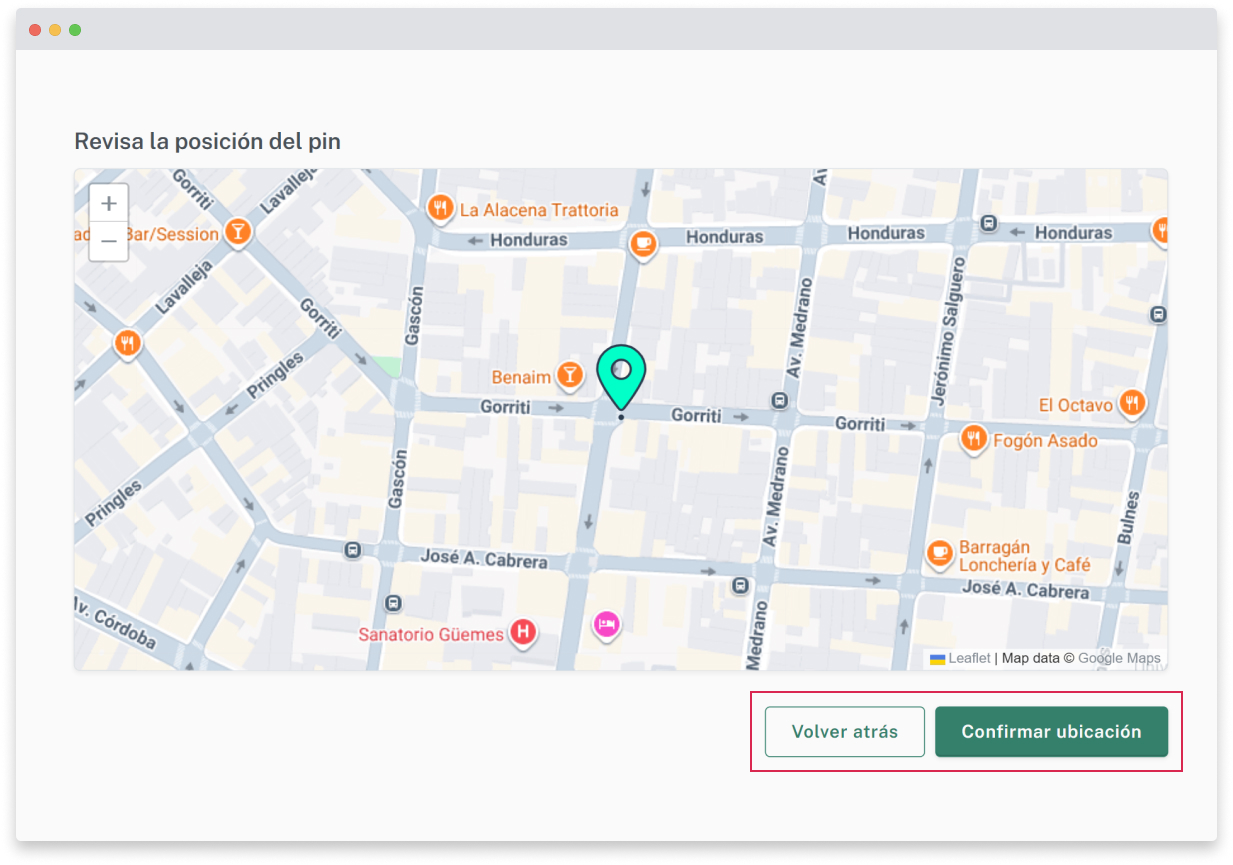Open the Sanatorio Güemes hospital marker
Viewport: 1233px width, 865px height.
(x=522, y=632)
